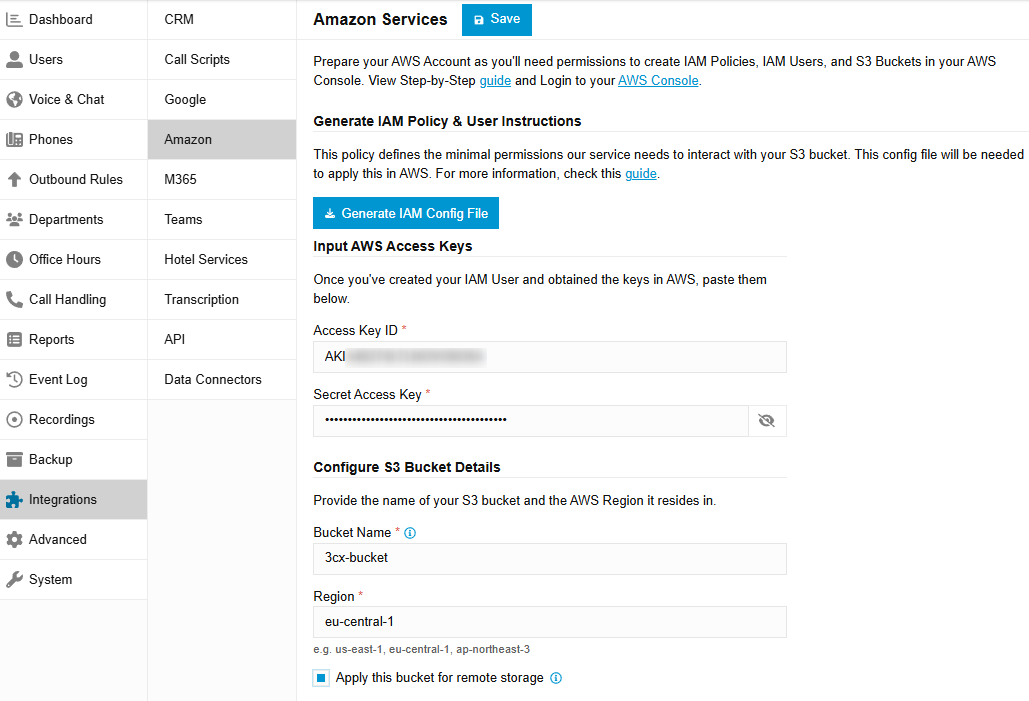
Task: Click the Dashboard chart icon
Action: point(14,20)
